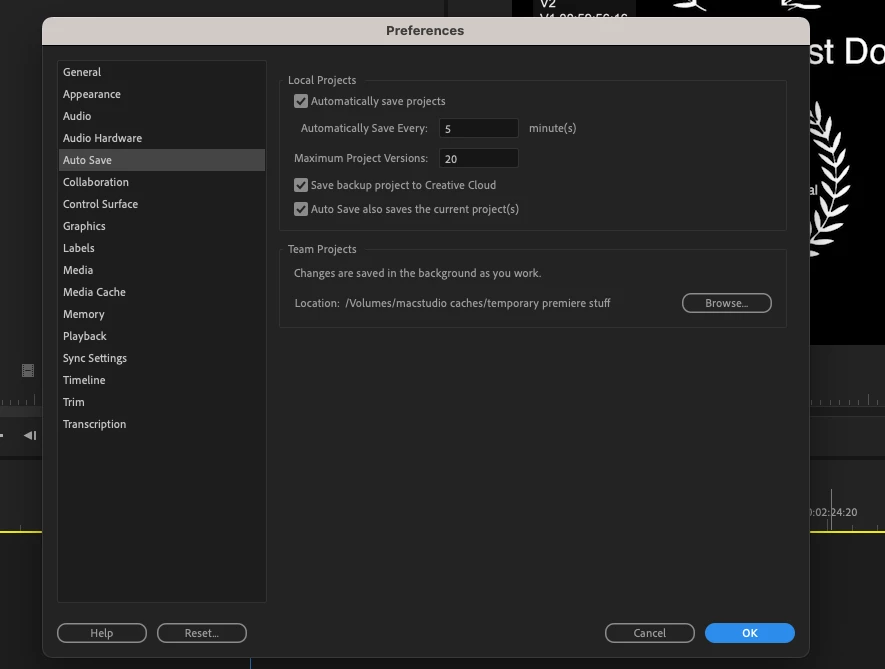This screenshot has height=669, width=885.
Task: Select Memory preferences category
Action: pyautogui.click(x=162, y=314)
